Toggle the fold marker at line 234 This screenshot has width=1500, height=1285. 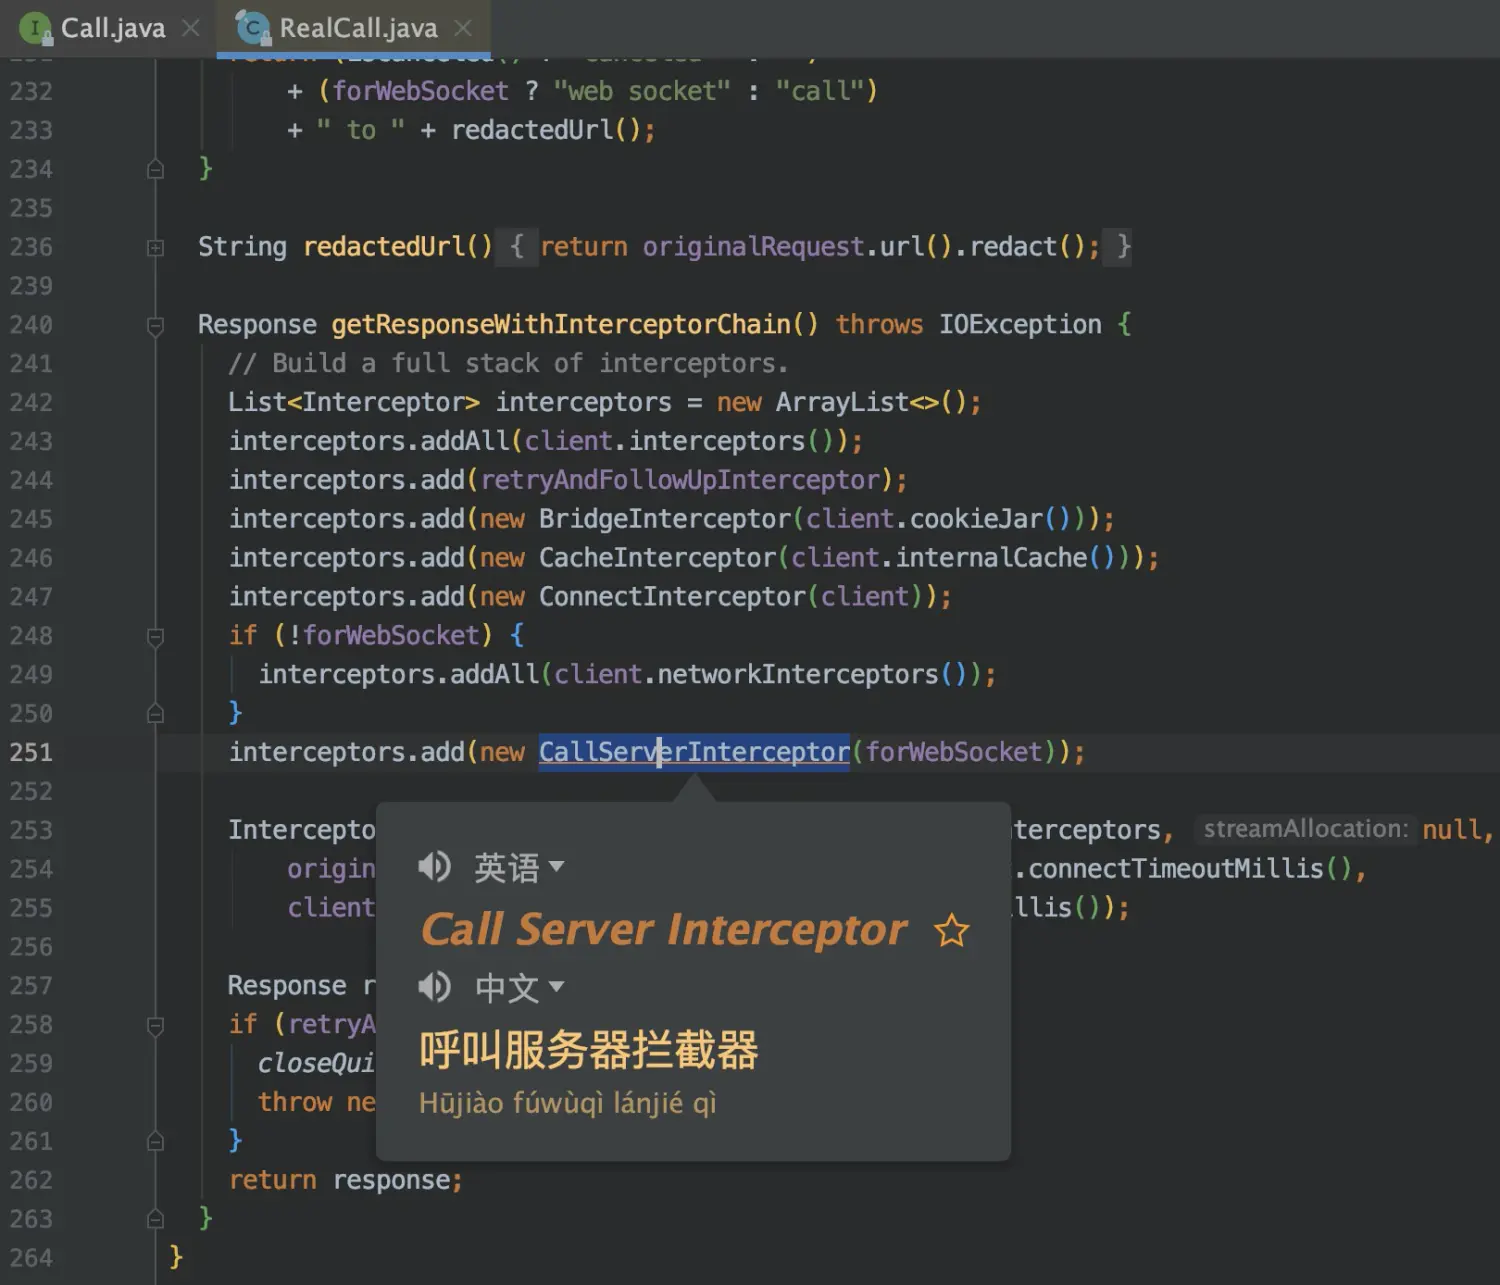pos(155,169)
